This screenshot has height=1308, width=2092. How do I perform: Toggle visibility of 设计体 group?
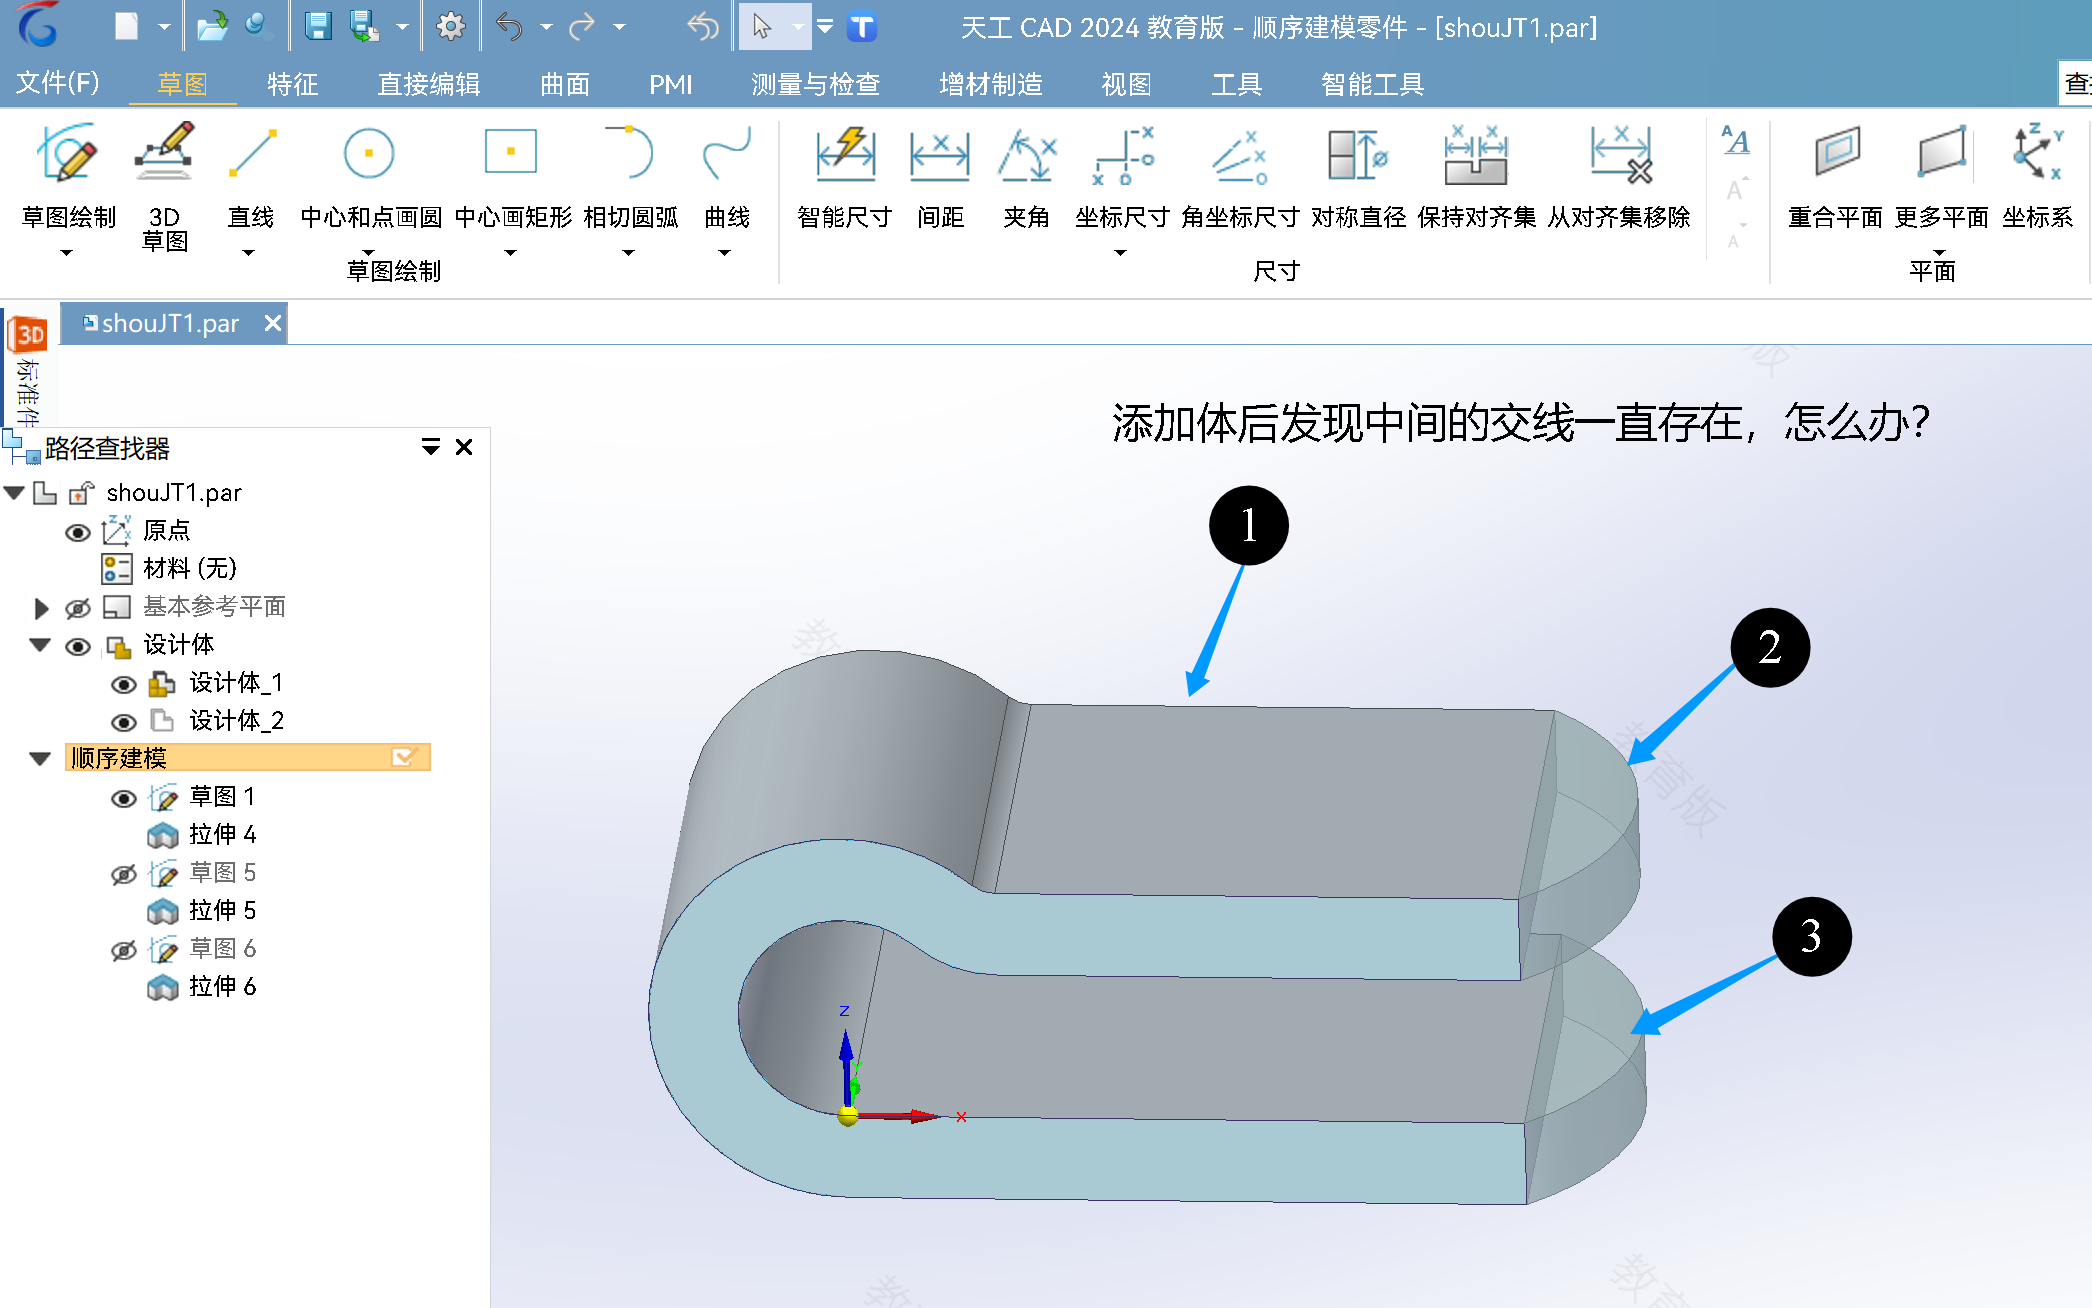click(77, 646)
